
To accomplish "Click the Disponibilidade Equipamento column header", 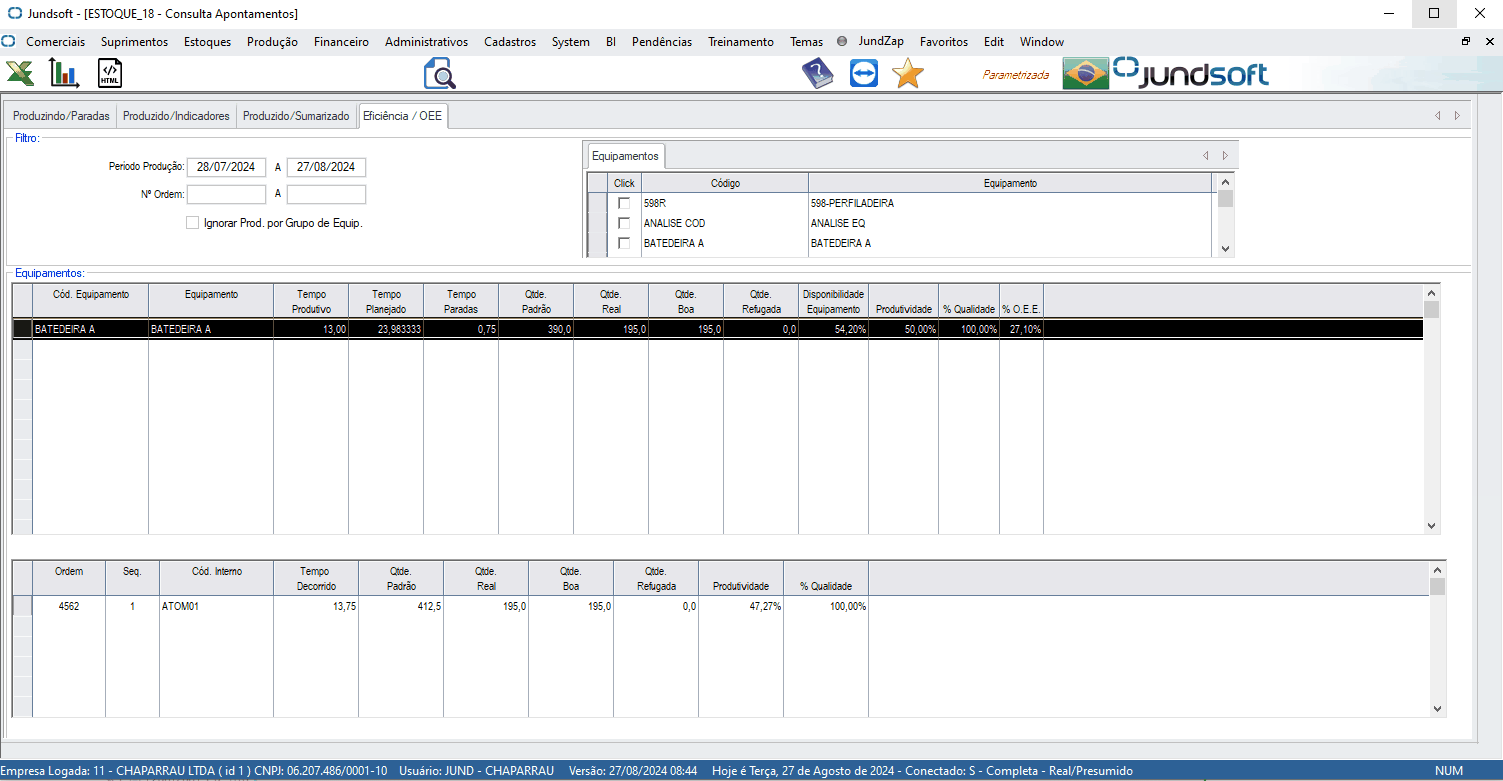I will click(x=833, y=301).
